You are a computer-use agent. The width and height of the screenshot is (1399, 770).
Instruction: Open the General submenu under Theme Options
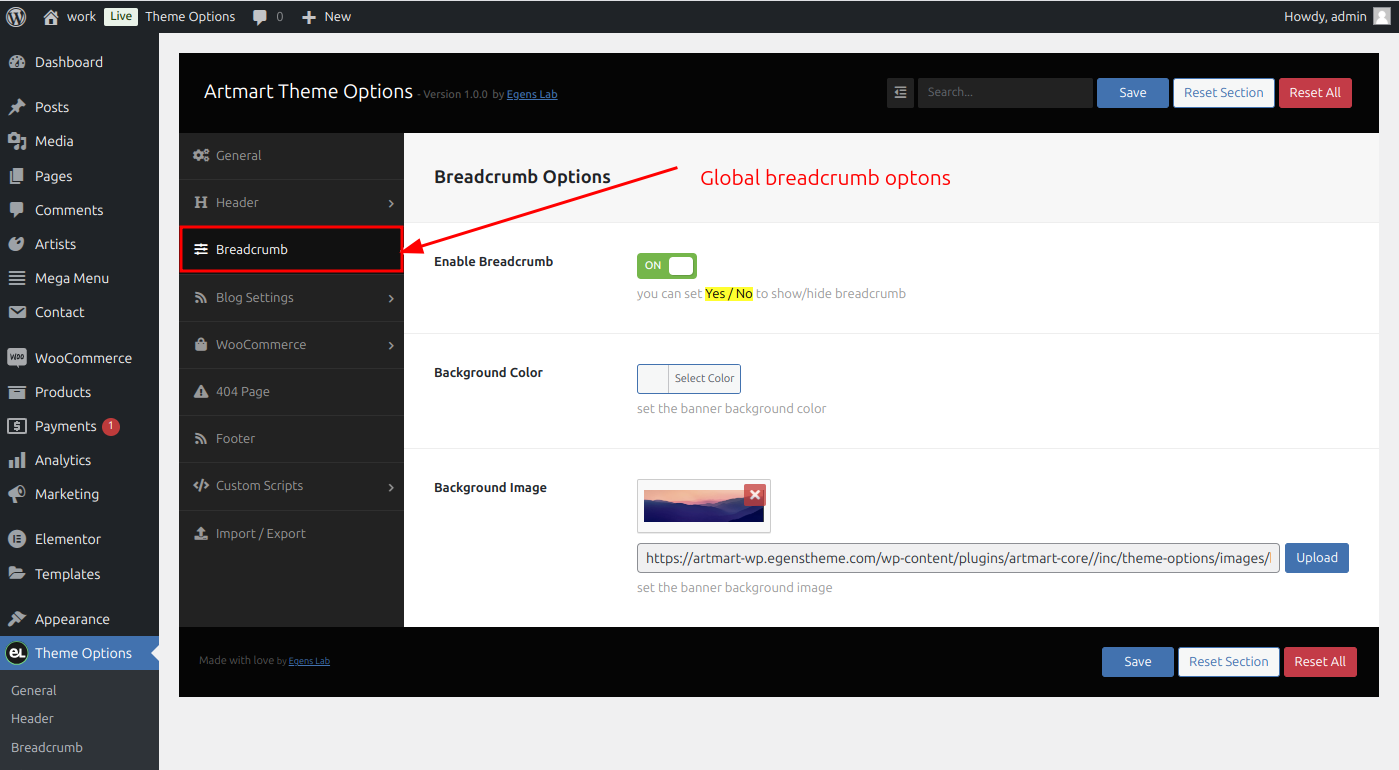(34, 691)
